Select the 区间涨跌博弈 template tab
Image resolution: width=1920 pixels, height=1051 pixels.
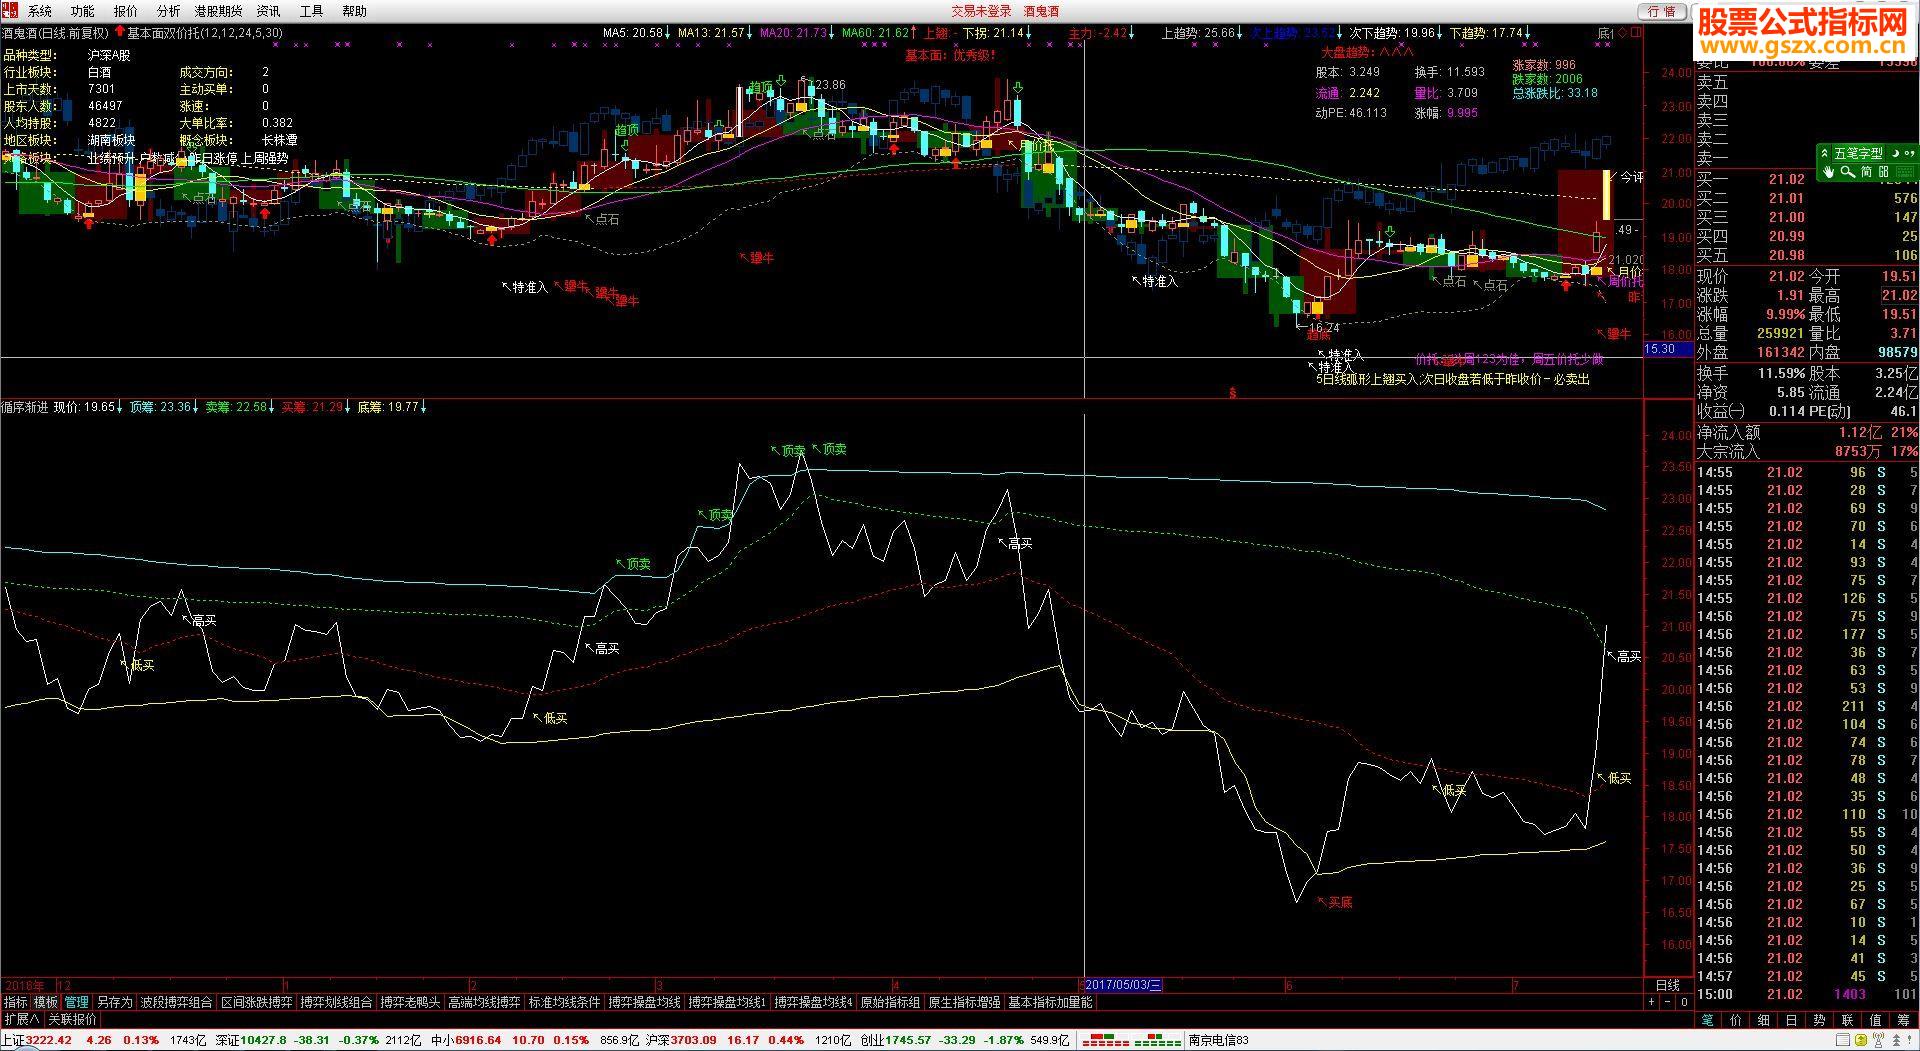point(257,1002)
